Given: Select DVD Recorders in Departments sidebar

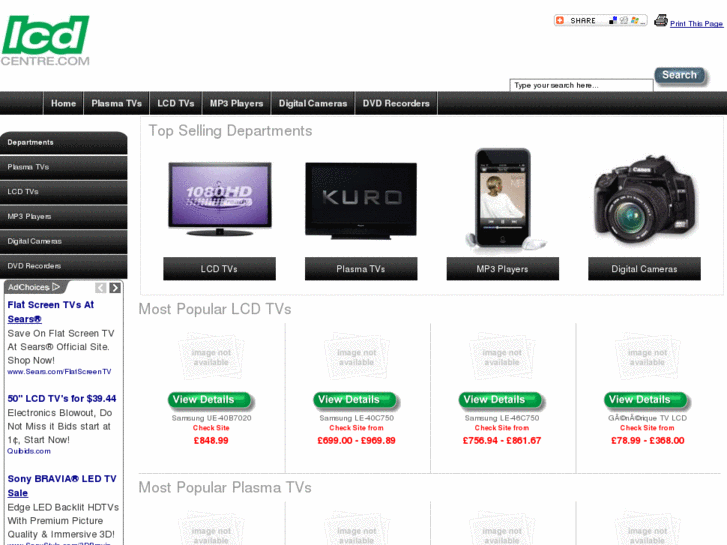Looking at the screenshot, I should 64,266.
